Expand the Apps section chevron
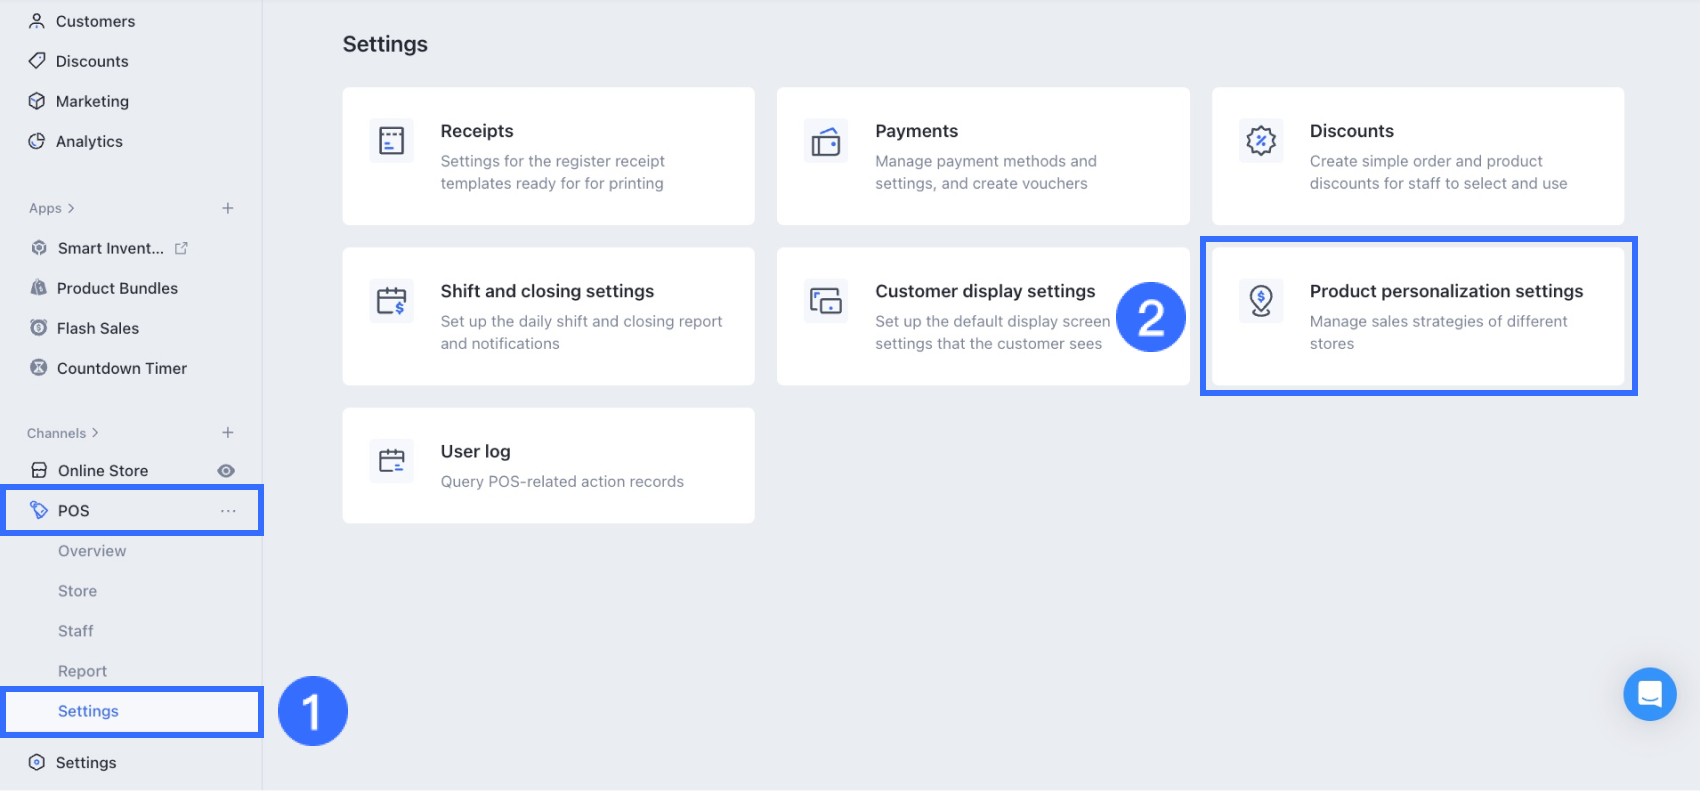The width and height of the screenshot is (1700, 791). 71,208
